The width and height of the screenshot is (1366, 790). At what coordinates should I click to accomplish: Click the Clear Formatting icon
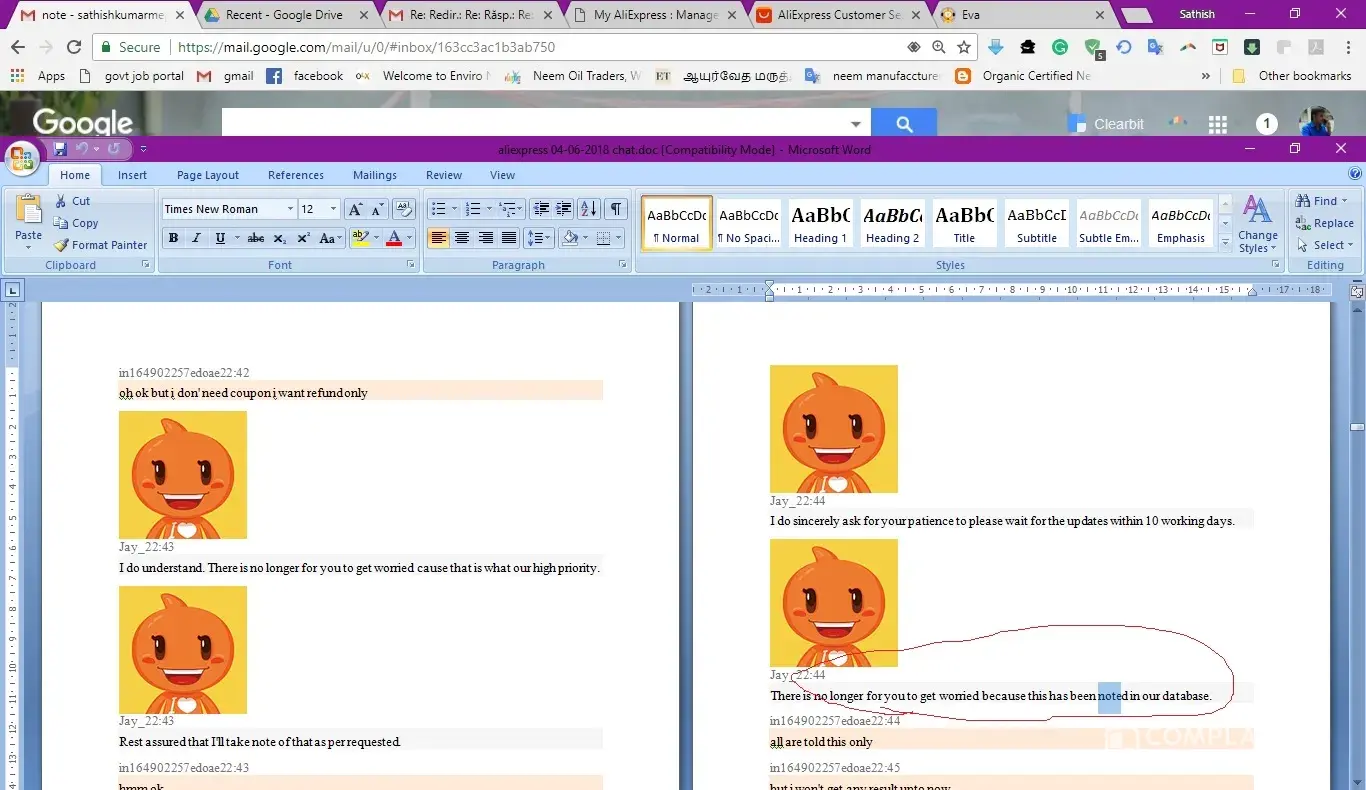point(404,209)
